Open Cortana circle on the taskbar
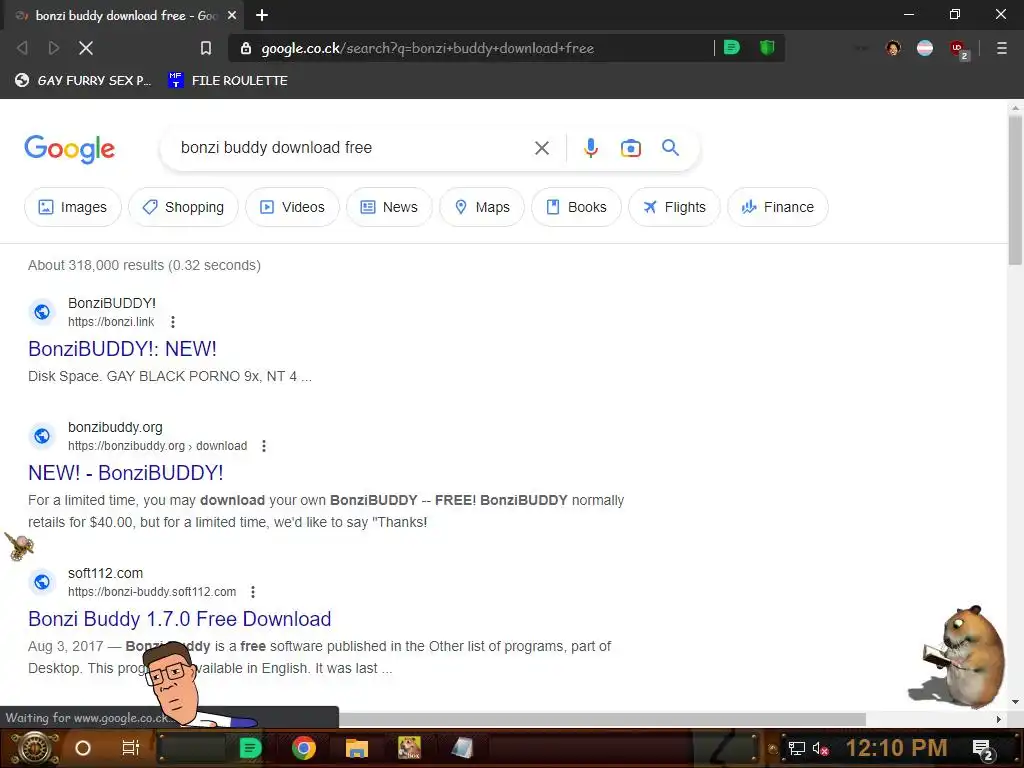Screen dimensions: 1024x768 83,748
